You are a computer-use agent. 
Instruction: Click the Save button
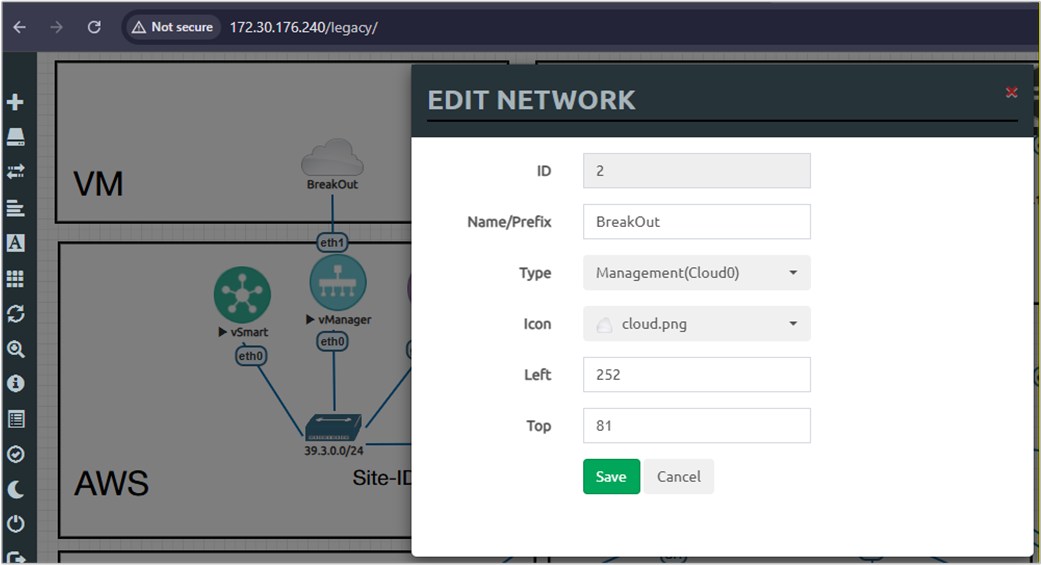(x=611, y=477)
